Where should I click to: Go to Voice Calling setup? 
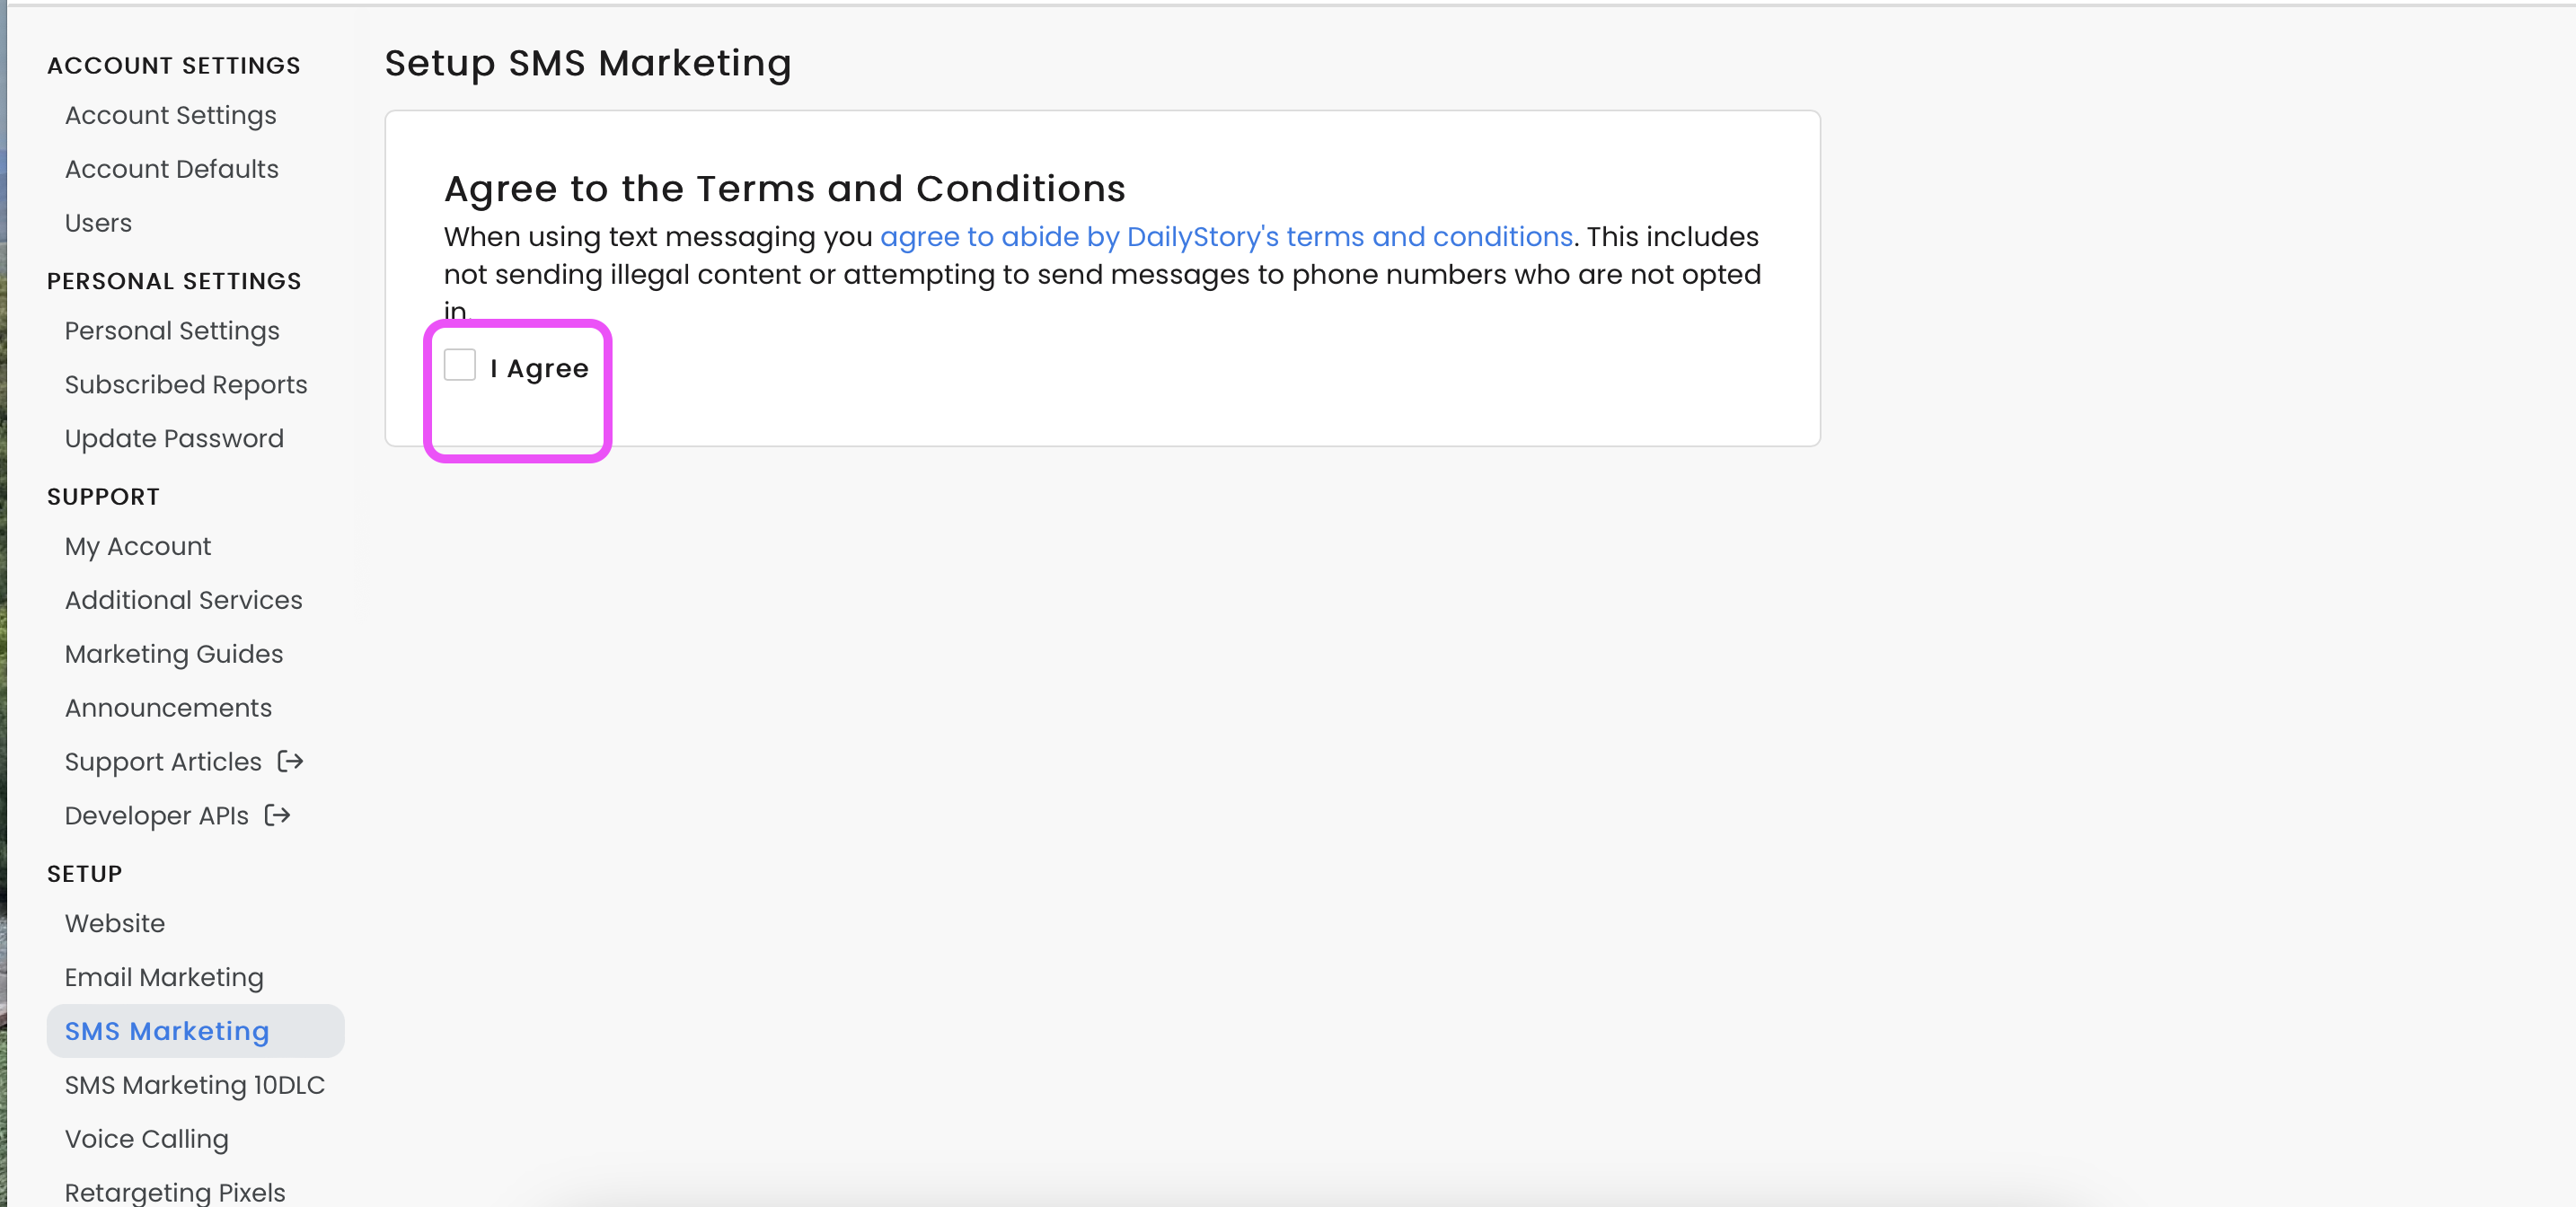coord(147,1140)
